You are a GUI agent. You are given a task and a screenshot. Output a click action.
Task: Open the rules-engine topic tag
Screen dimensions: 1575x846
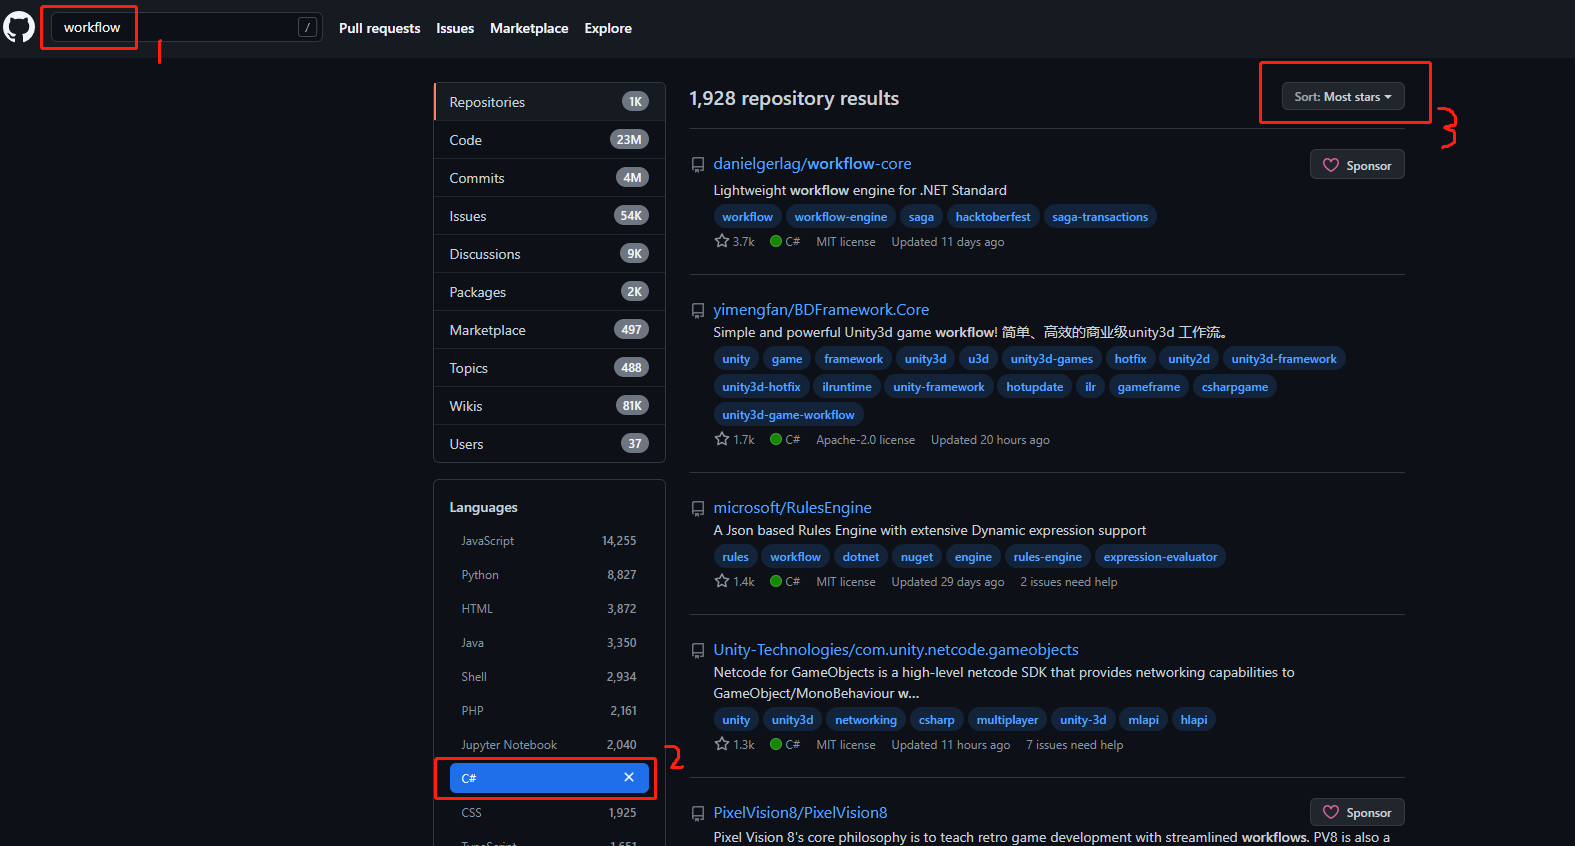tap(1047, 557)
